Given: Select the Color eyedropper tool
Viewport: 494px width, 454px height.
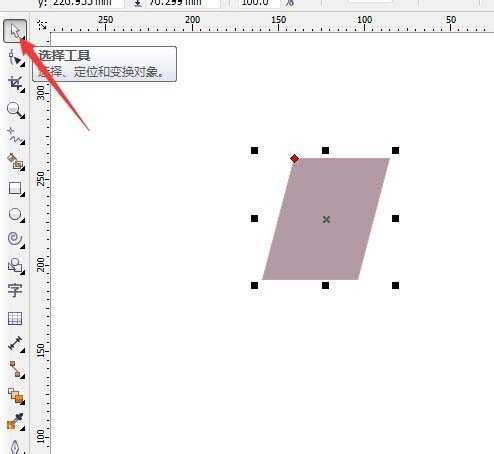Looking at the screenshot, I should click(x=15, y=422).
